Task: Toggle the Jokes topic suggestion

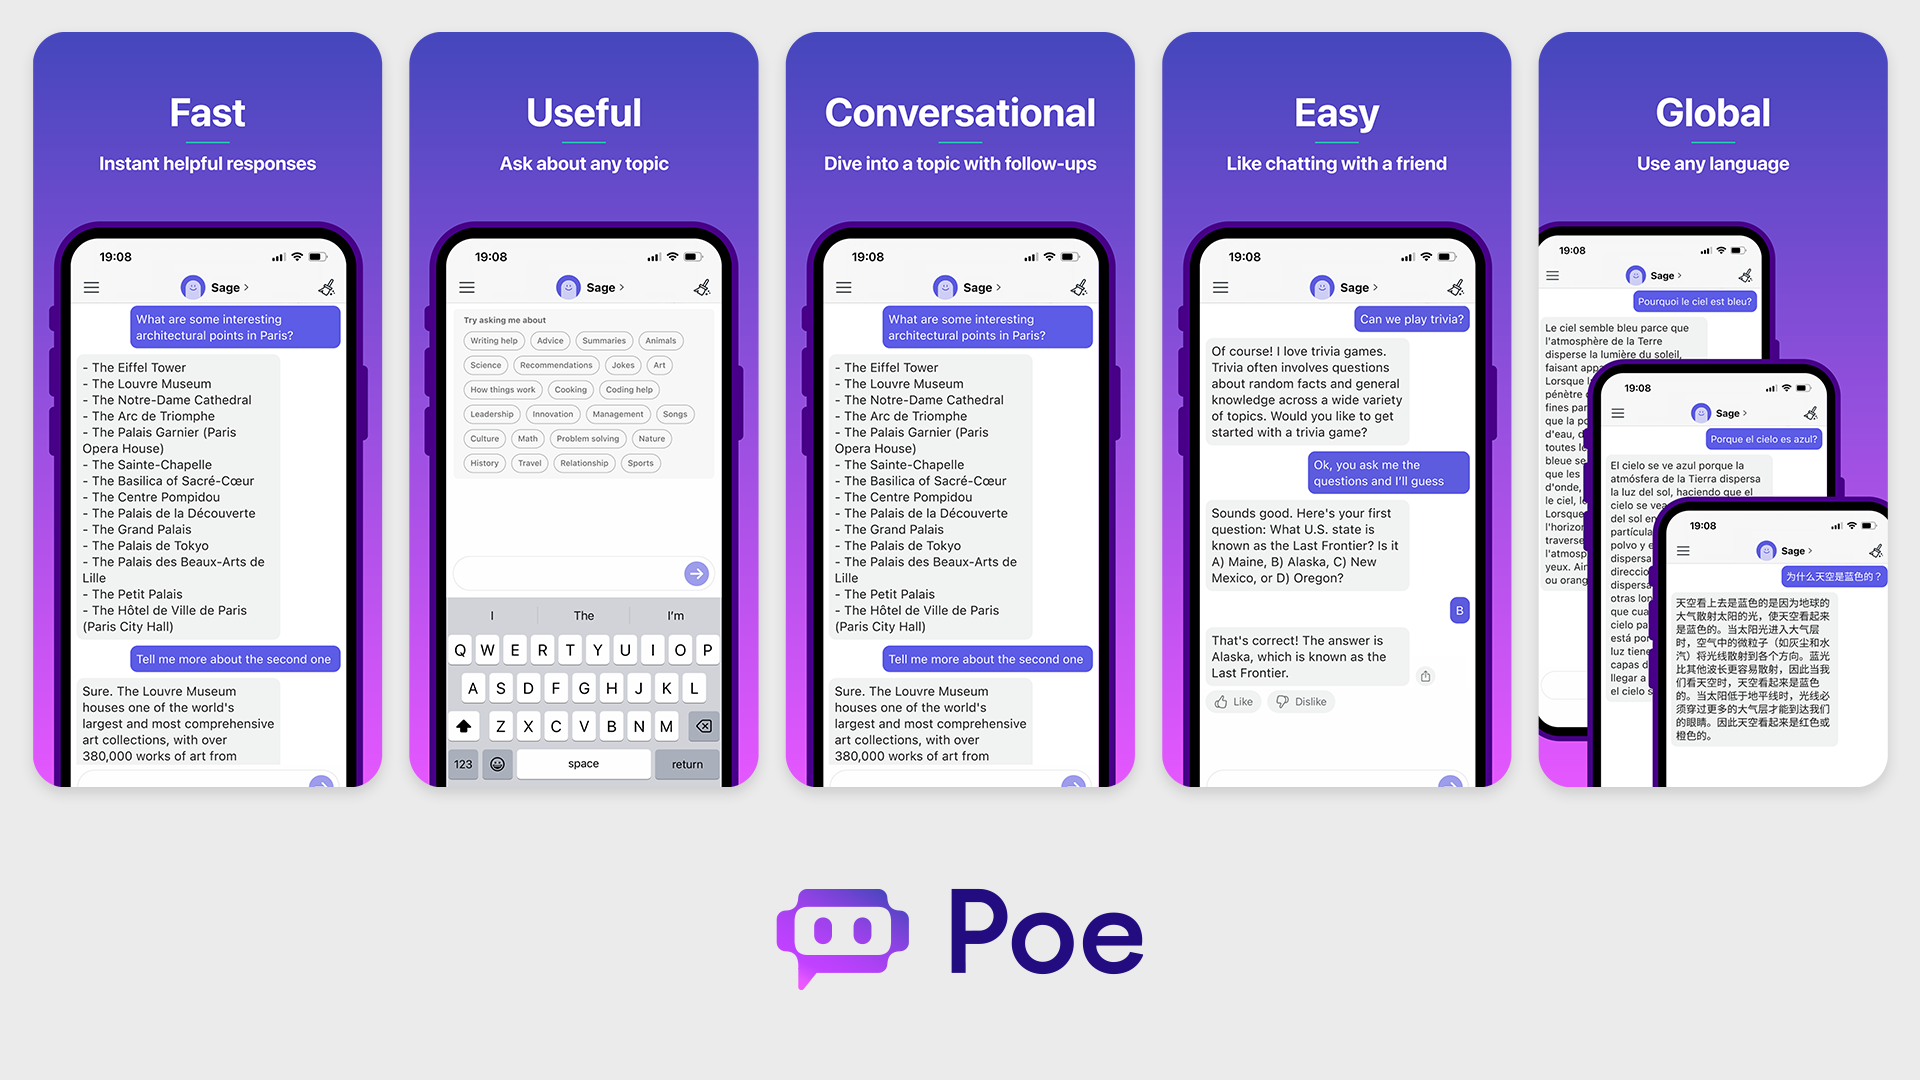Action: coord(622,364)
